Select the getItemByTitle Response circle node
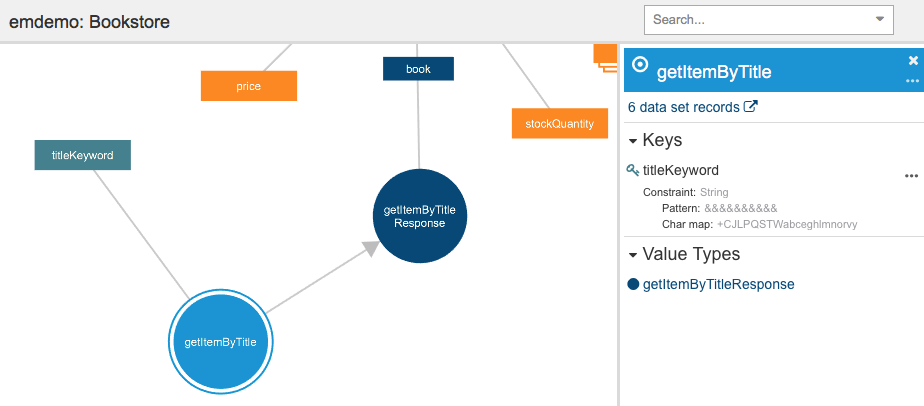This screenshot has height=406, width=924. click(x=420, y=216)
